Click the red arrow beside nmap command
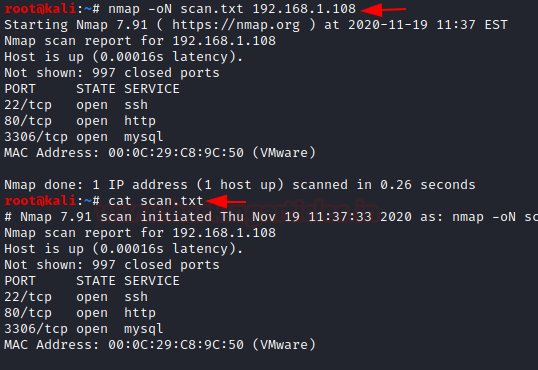This screenshot has width=538, height=370. [x=384, y=9]
